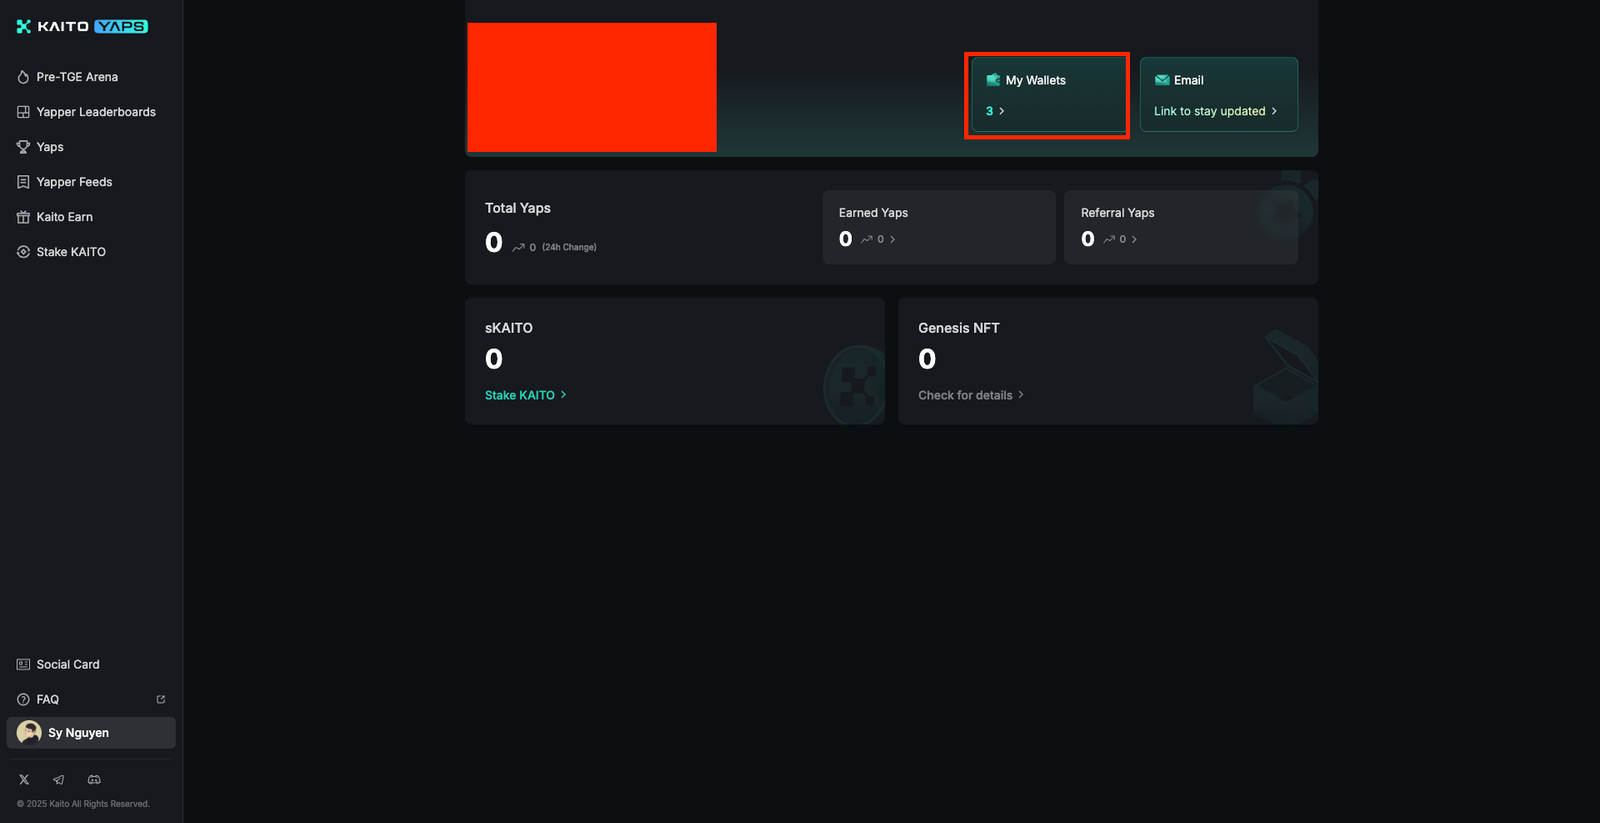The width and height of the screenshot is (1600, 823).
Task: Click the FAQ question mark icon
Action: (x=23, y=700)
